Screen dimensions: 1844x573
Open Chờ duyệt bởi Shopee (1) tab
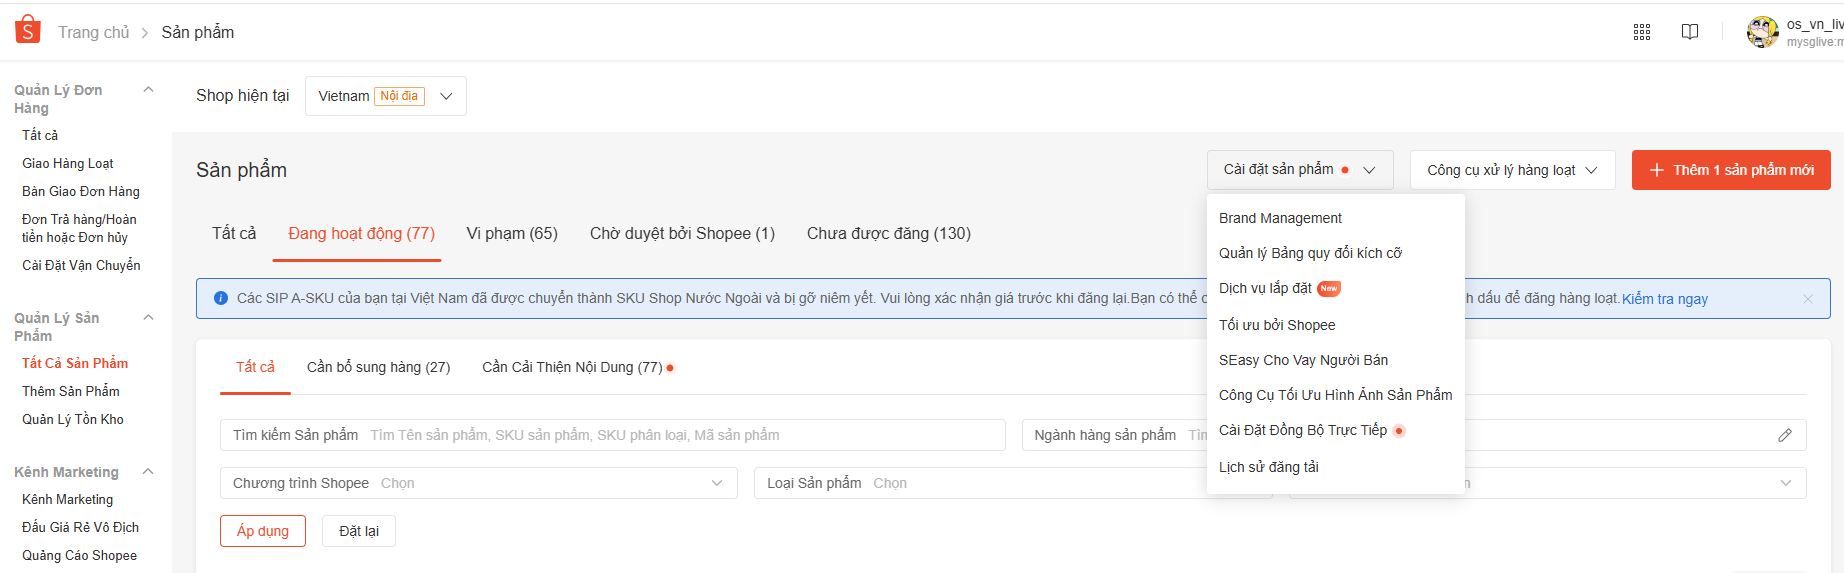(x=683, y=233)
